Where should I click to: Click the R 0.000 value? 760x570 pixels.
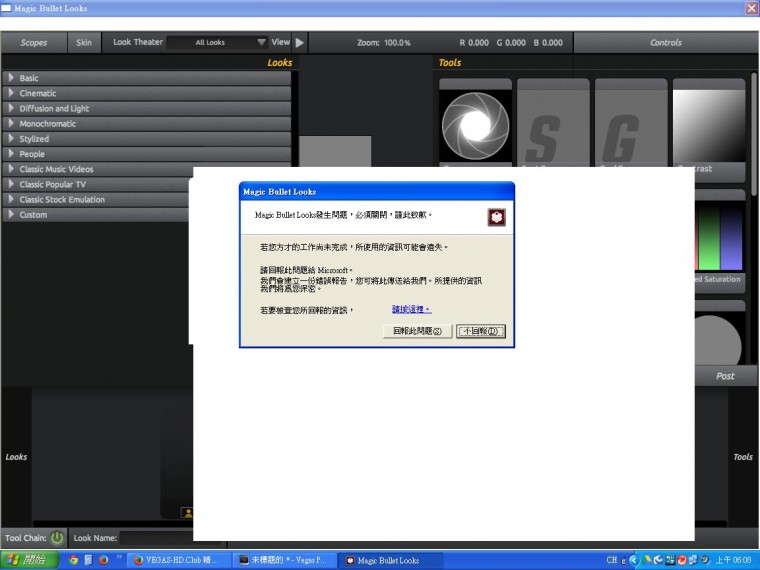click(x=474, y=43)
